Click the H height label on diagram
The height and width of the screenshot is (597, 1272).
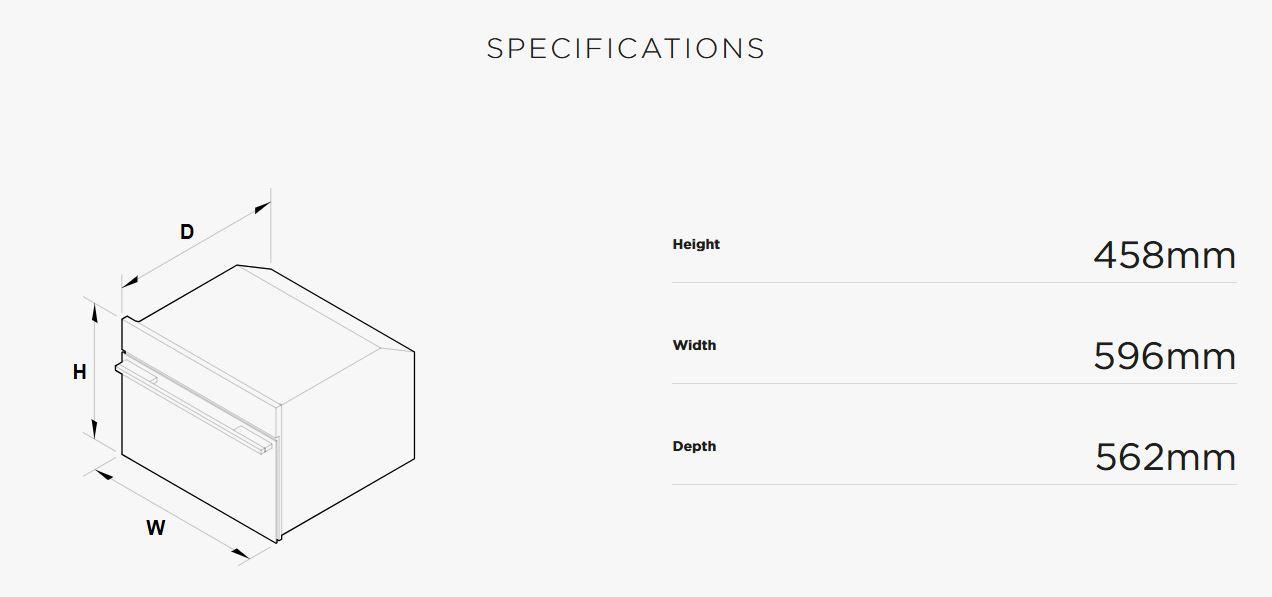click(80, 372)
